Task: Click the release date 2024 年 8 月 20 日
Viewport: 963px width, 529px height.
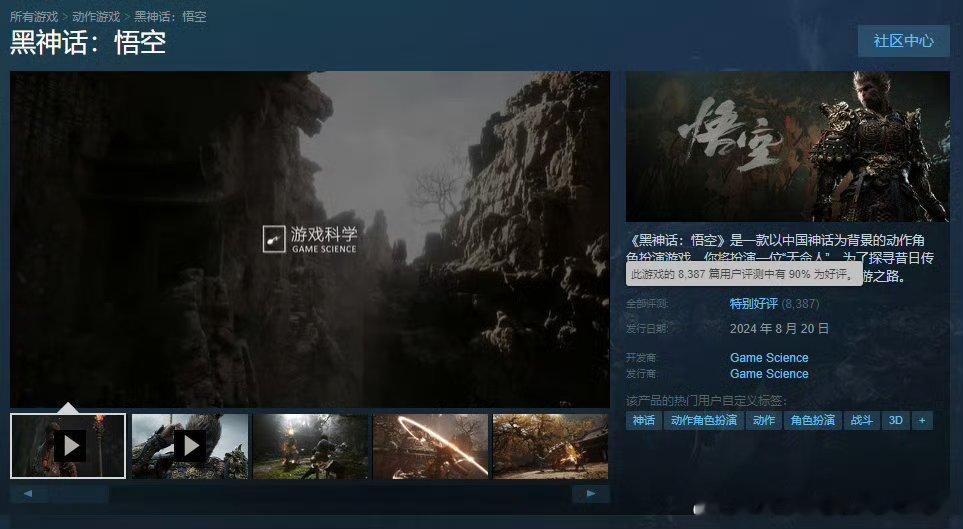Action: click(779, 329)
